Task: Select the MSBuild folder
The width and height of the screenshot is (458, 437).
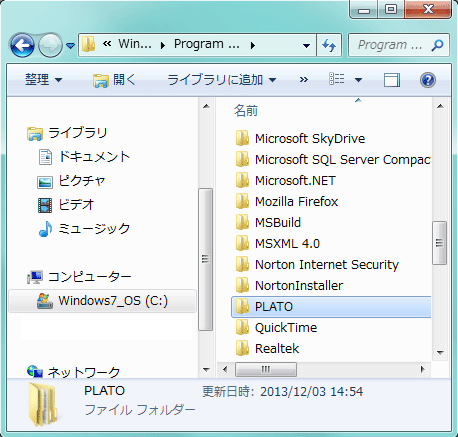Action: pos(268,223)
